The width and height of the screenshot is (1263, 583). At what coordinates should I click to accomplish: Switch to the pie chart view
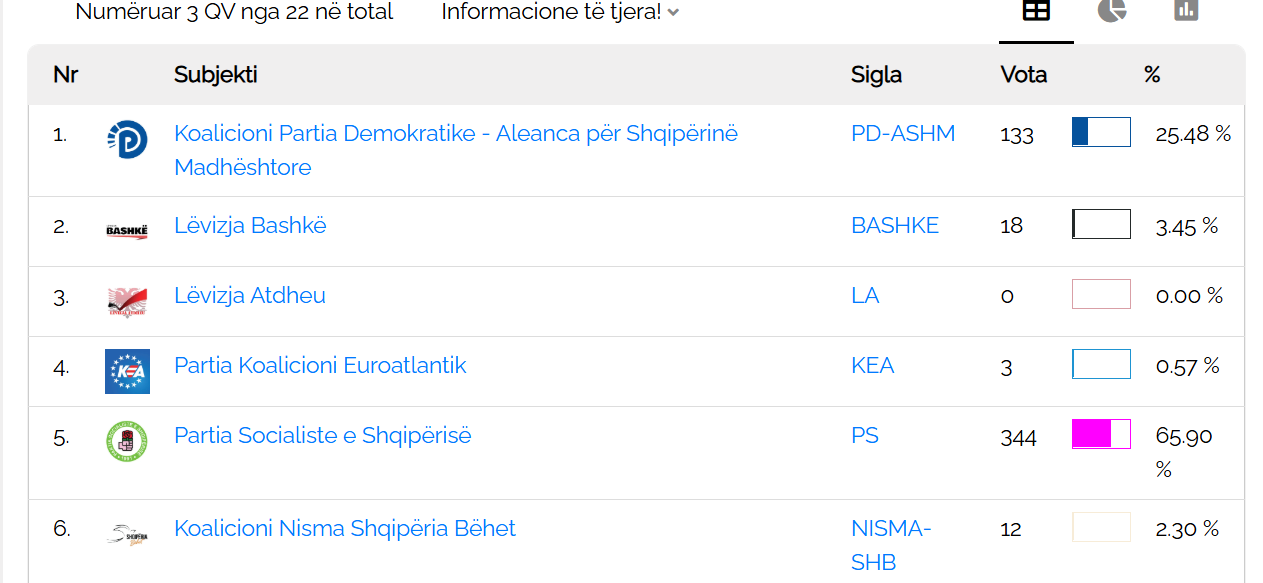click(x=1111, y=11)
